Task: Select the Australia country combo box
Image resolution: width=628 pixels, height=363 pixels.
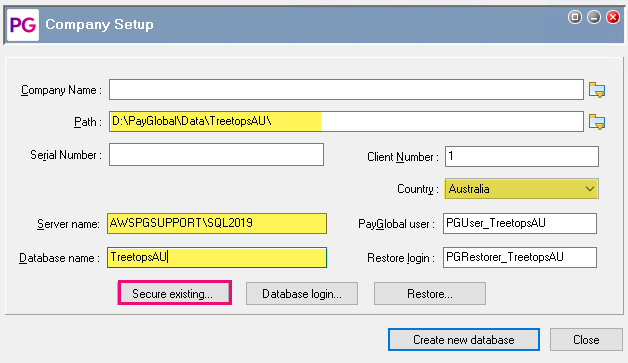Action: pos(521,189)
